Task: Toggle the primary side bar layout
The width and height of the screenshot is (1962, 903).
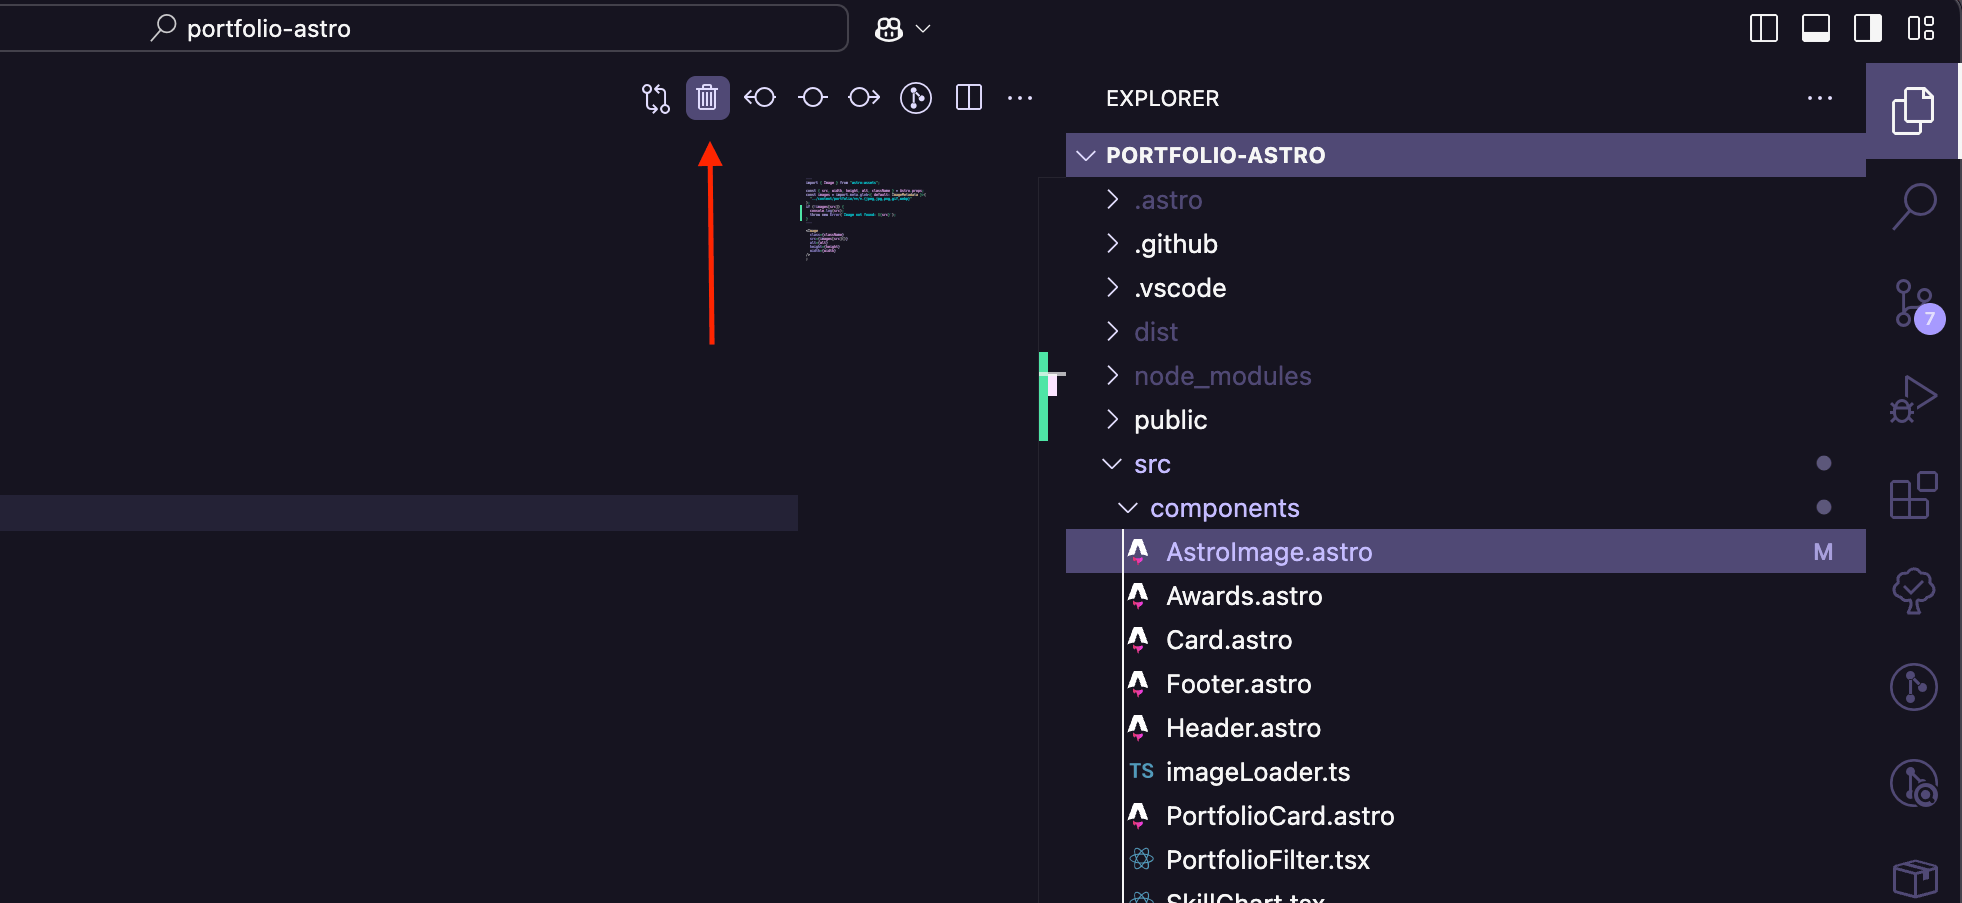Action: 1764,28
